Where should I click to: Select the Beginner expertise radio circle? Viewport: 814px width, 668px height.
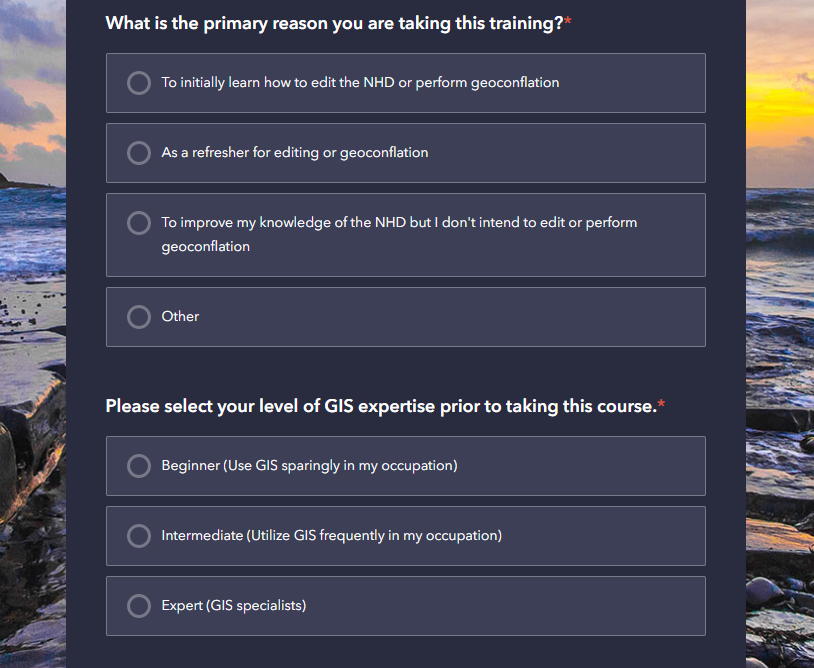pyautogui.click(x=139, y=466)
